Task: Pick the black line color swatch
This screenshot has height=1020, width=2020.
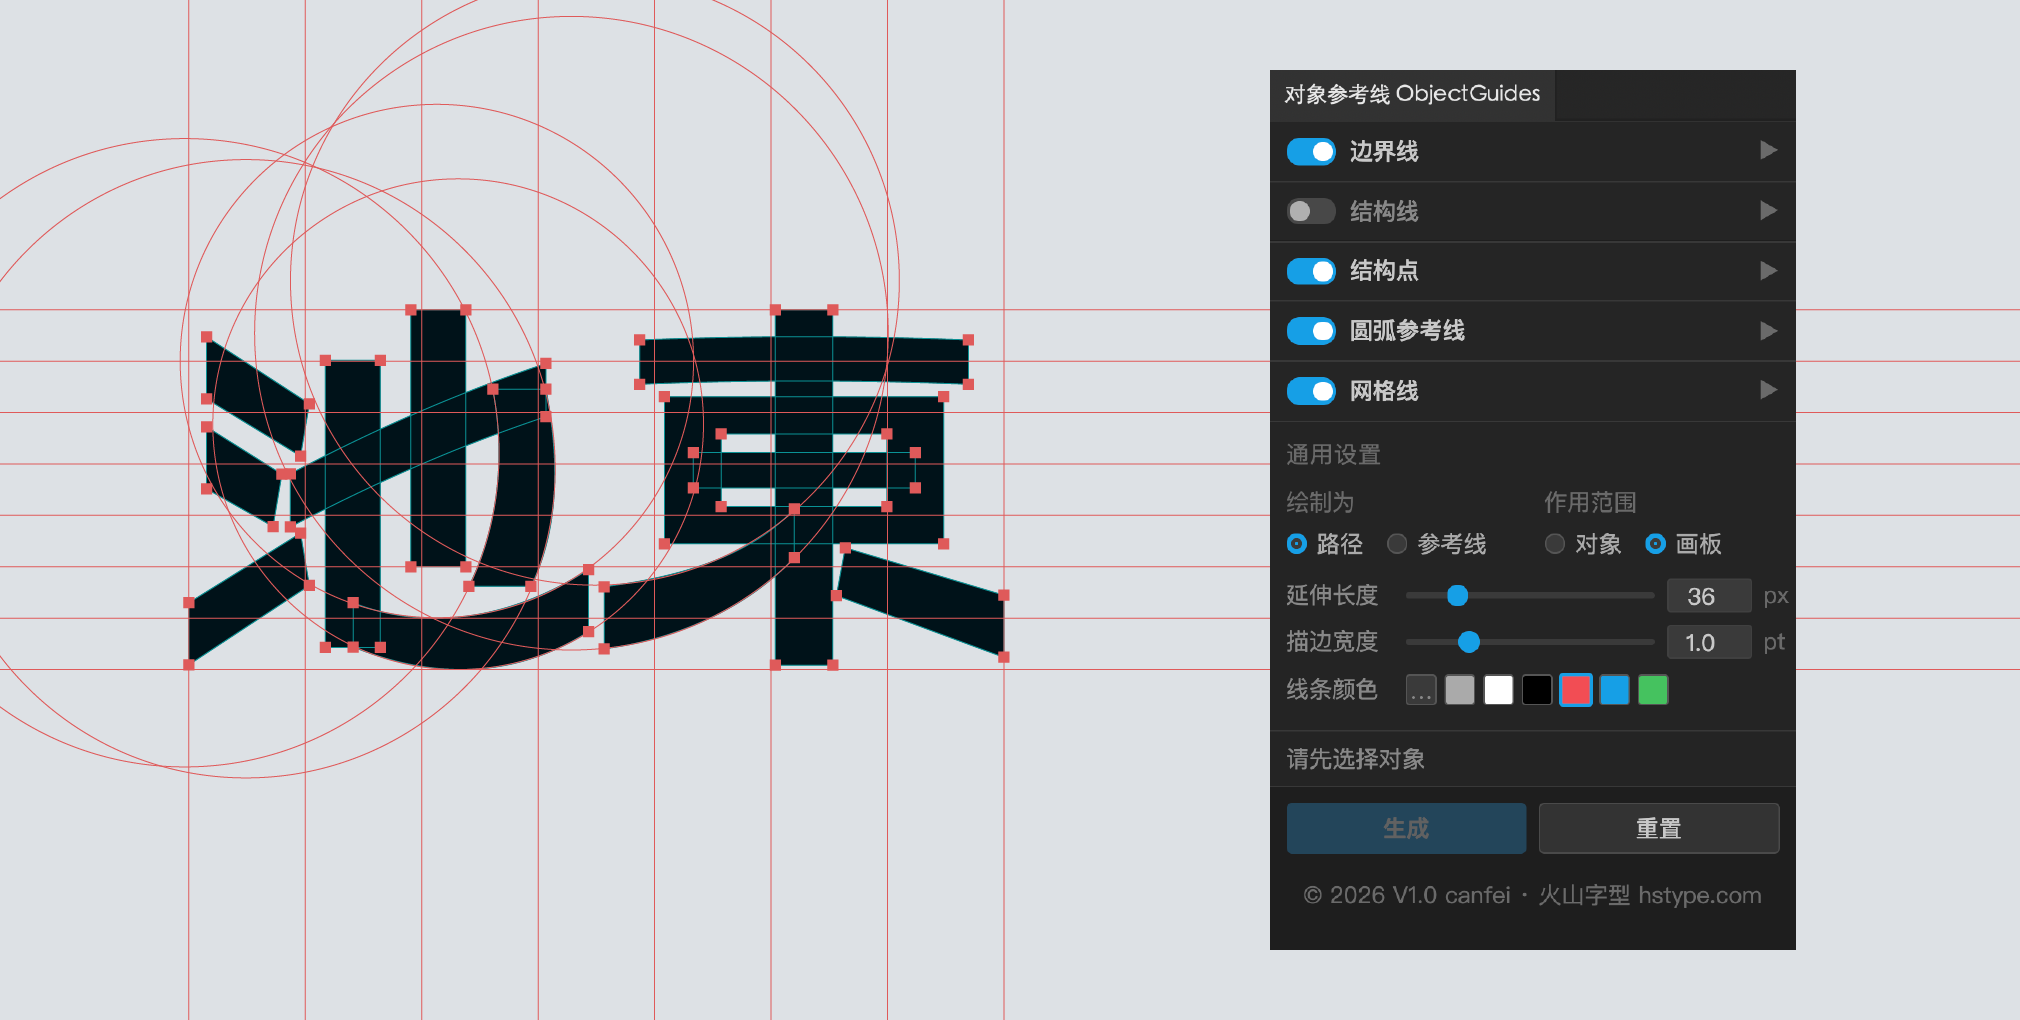Action: pyautogui.click(x=1537, y=690)
